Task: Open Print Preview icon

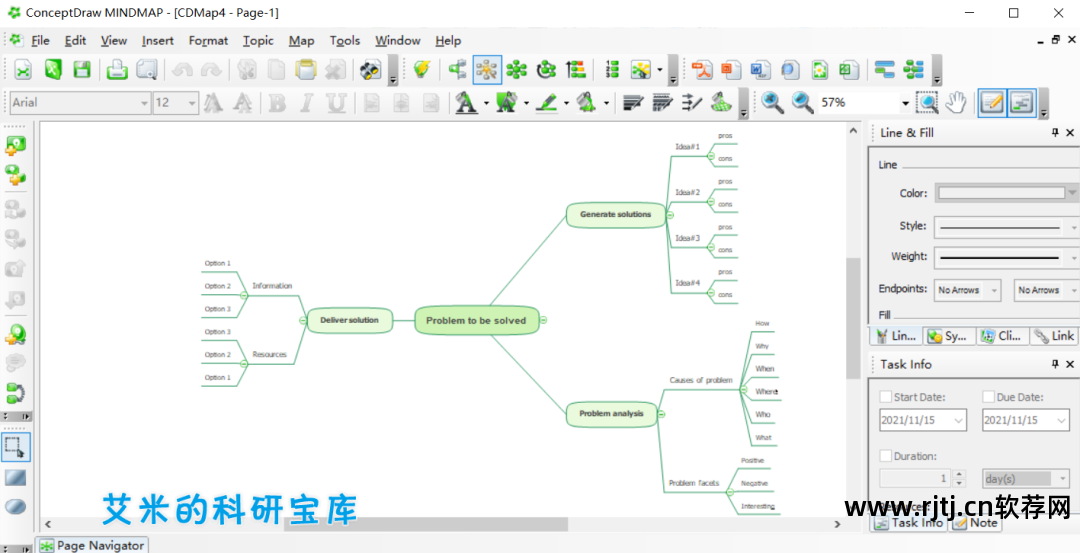Action: tap(146, 69)
